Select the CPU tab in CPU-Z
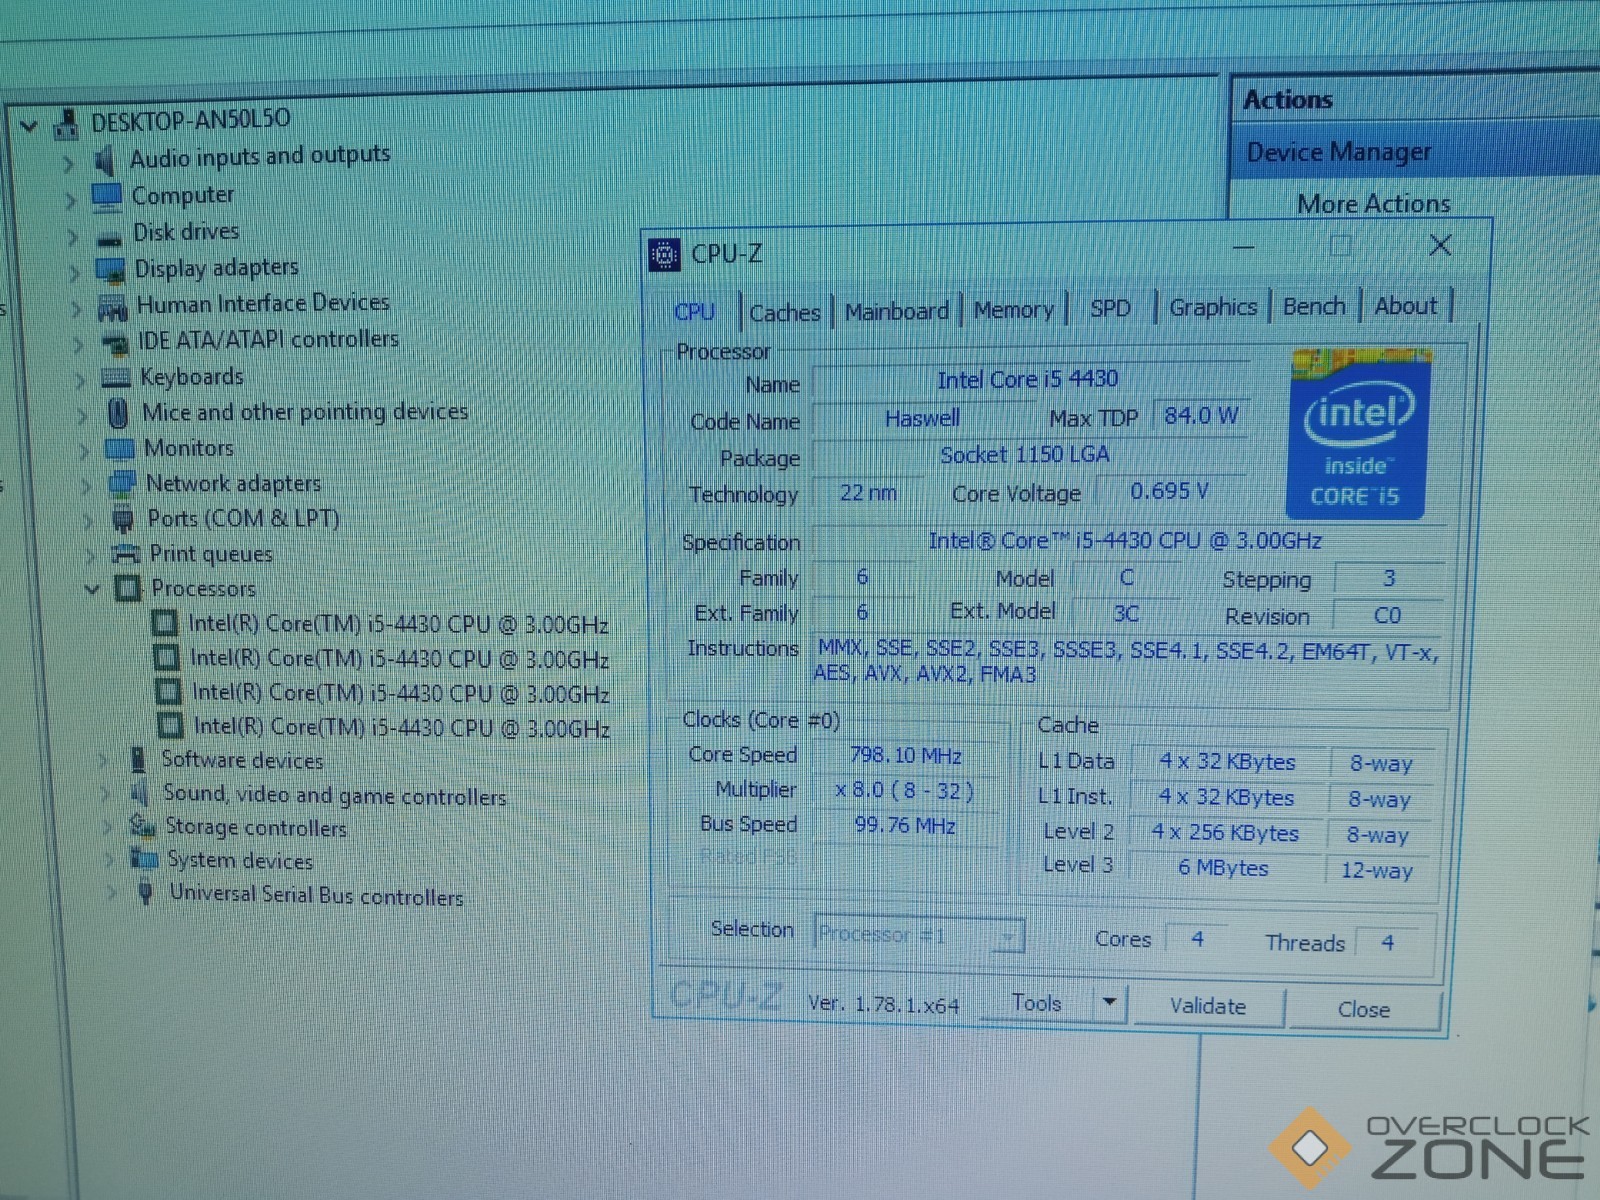Viewport: 1600px width, 1200px height. coord(695,311)
